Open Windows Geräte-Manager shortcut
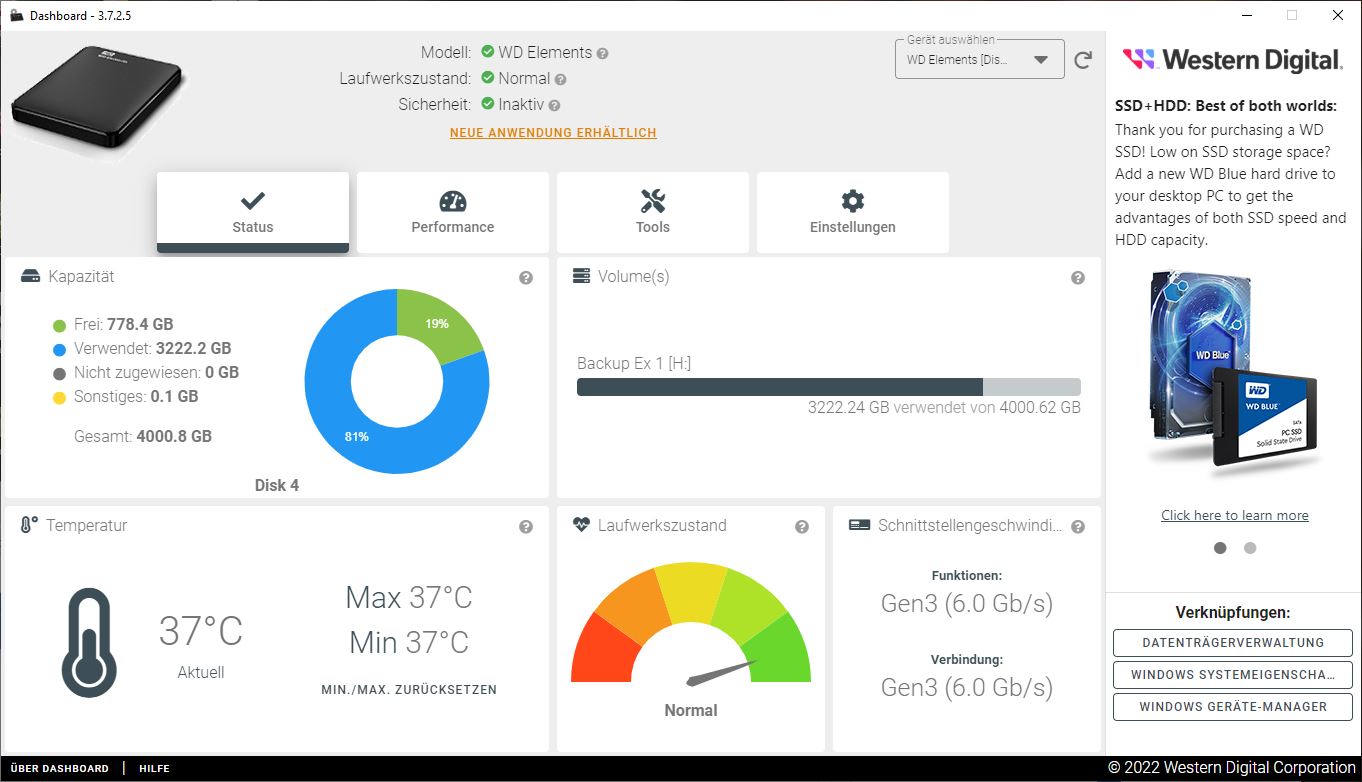The width and height of the screenshot is (1362, 782). coord(1233,707)
